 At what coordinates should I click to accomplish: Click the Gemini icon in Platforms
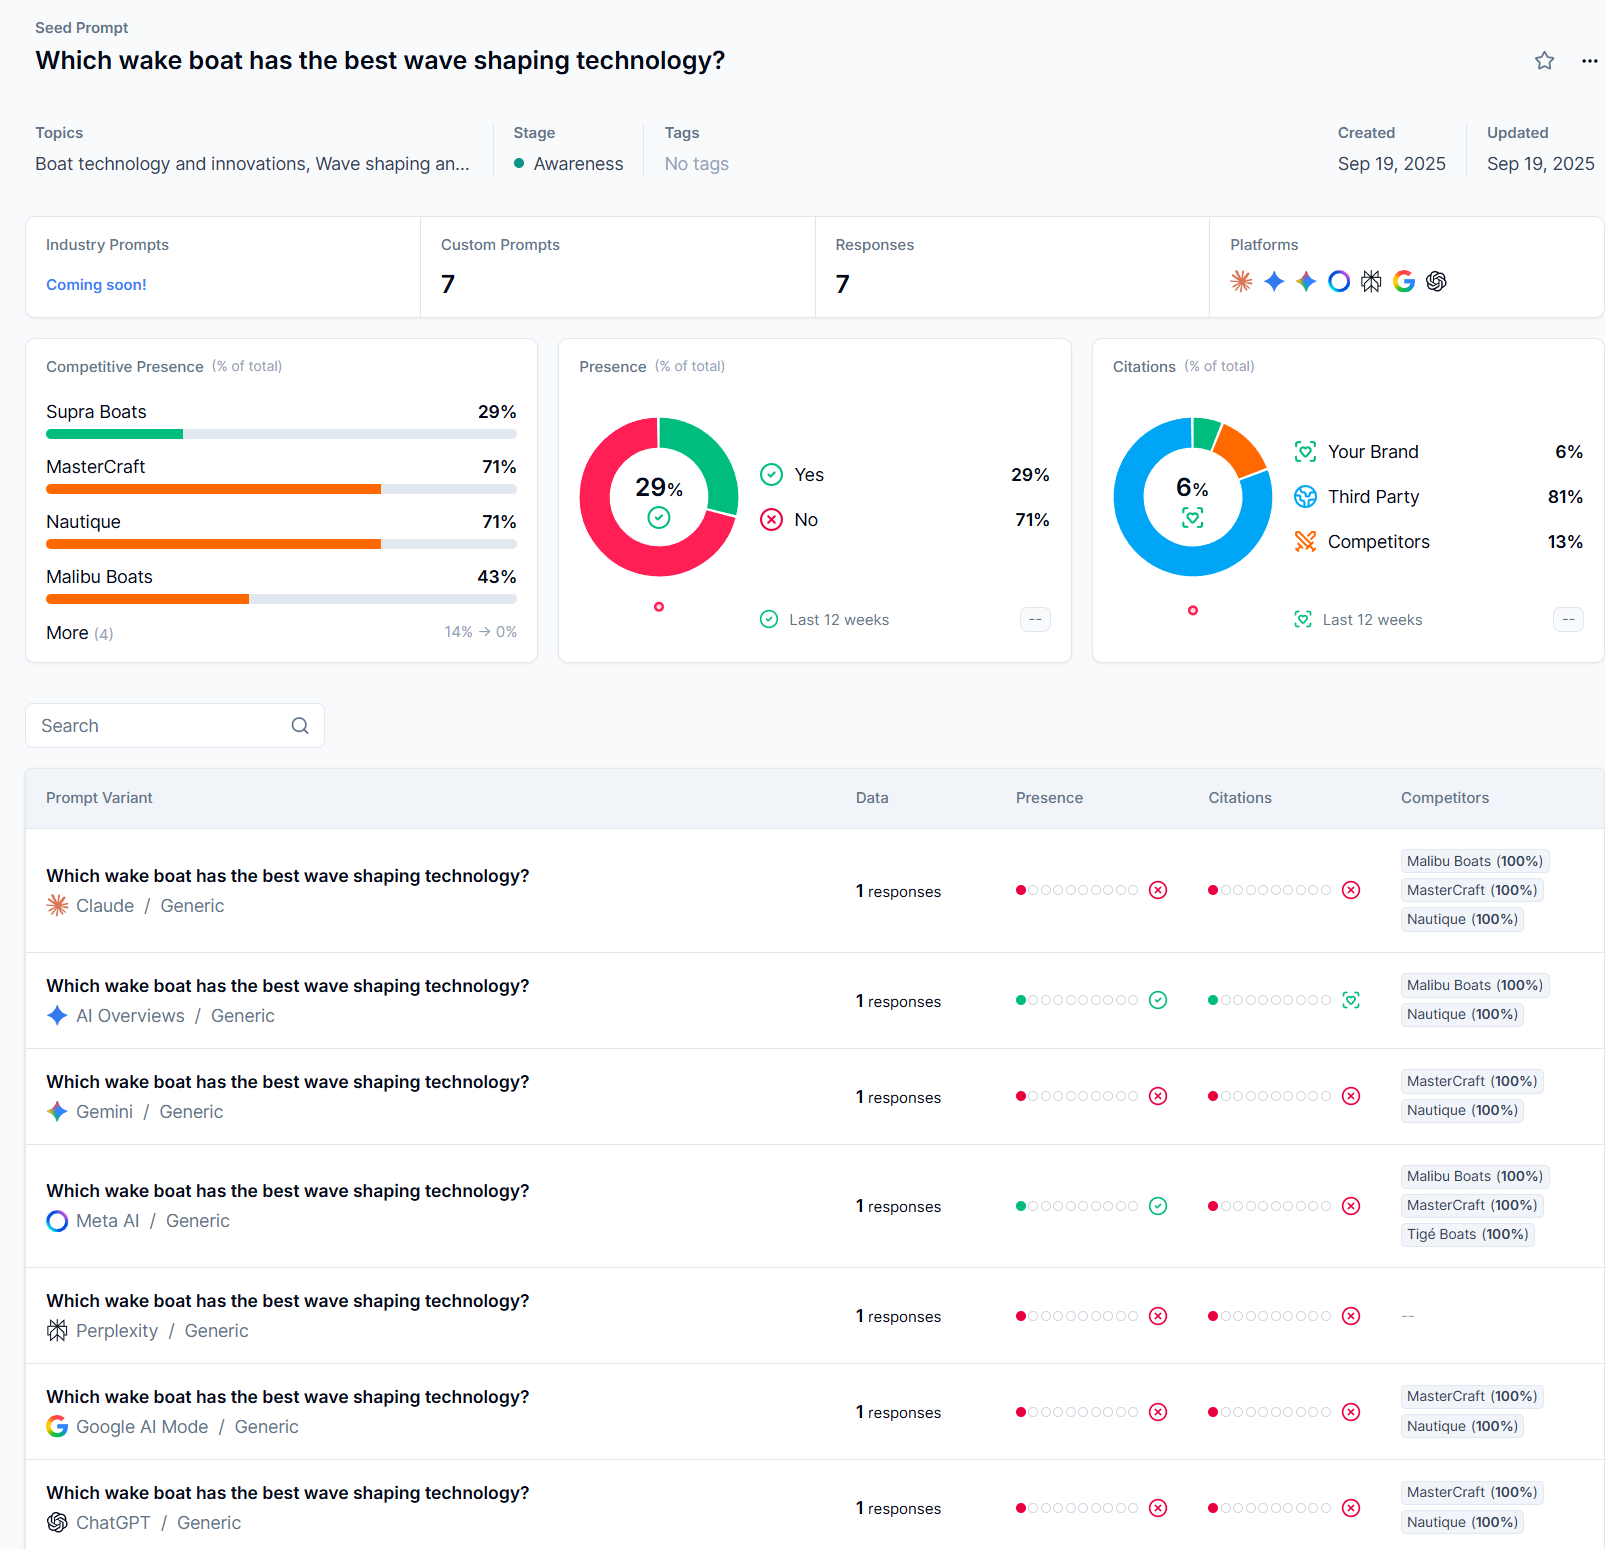(x=1306, y=281)
